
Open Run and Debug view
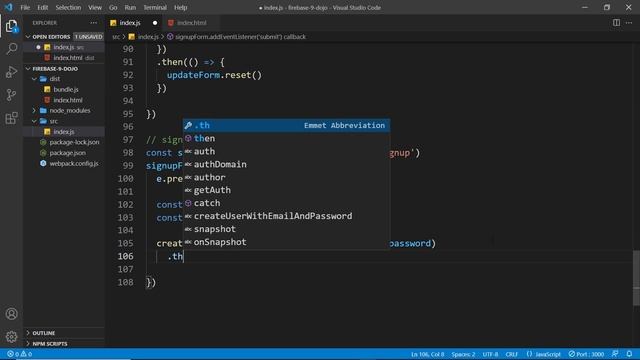pyautogui.click(x=11, y=72)
